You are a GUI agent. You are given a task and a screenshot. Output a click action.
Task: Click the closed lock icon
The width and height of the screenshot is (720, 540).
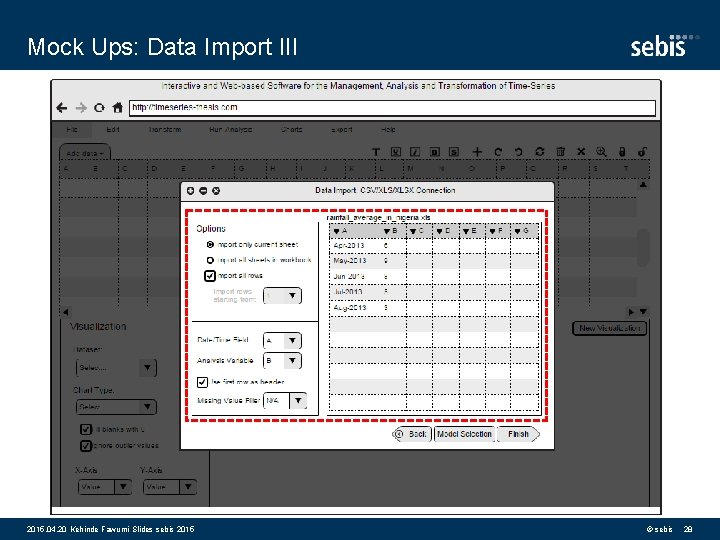(x=622, y=152)
